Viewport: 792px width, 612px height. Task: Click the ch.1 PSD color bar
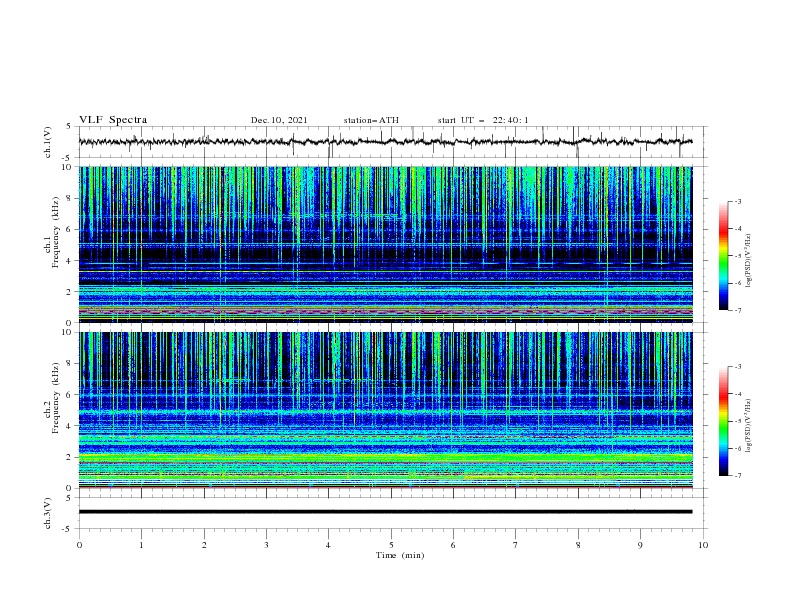click(x=723, y=256)
